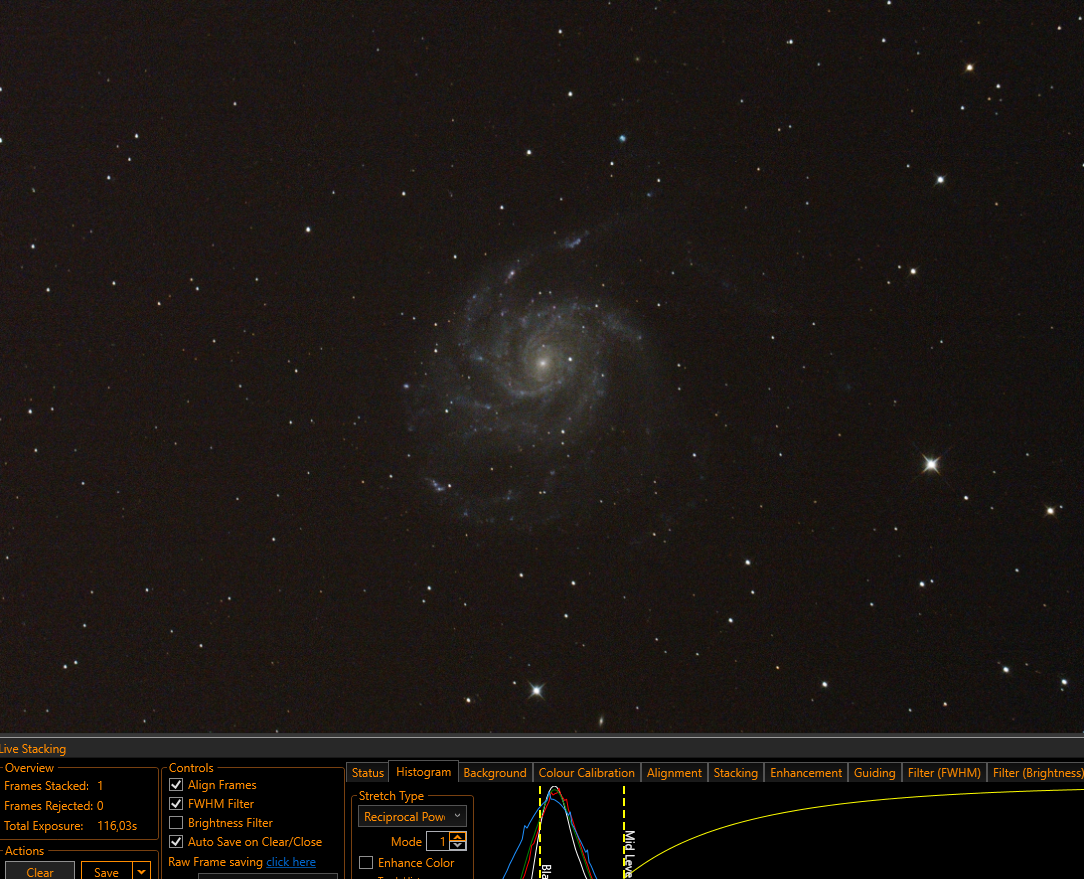Viewport: 1084px width, 879px height.
Task: Open the Stacking tab
Action: [x=736, y=772]
